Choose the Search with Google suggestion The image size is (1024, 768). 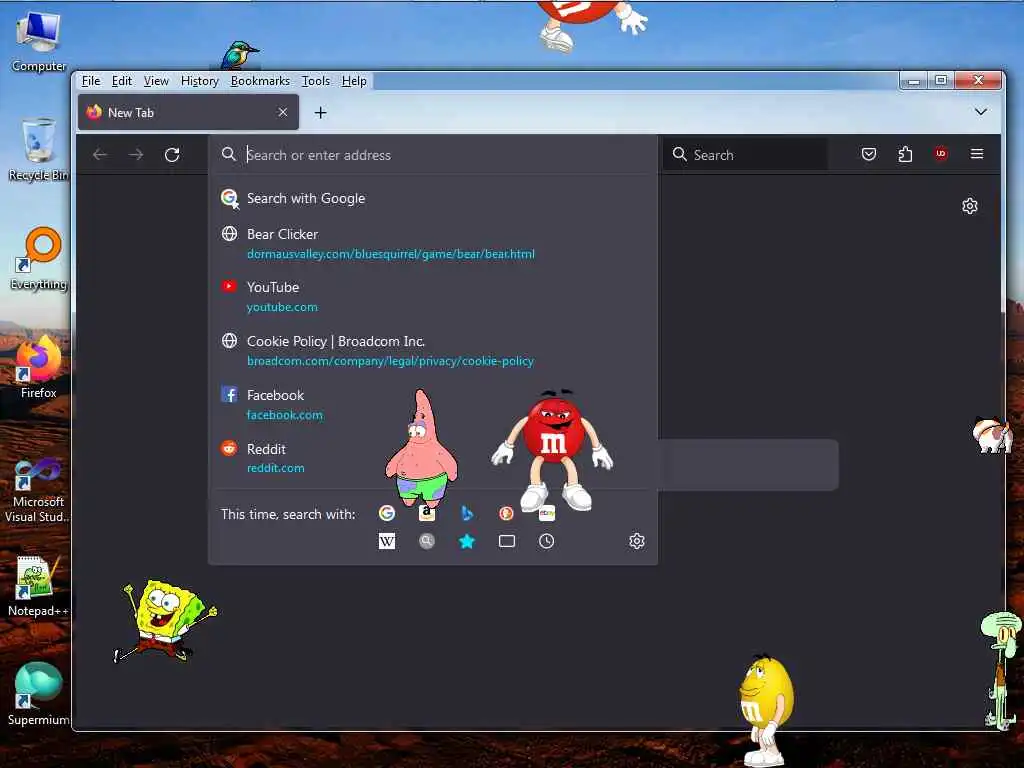(432, 199)
